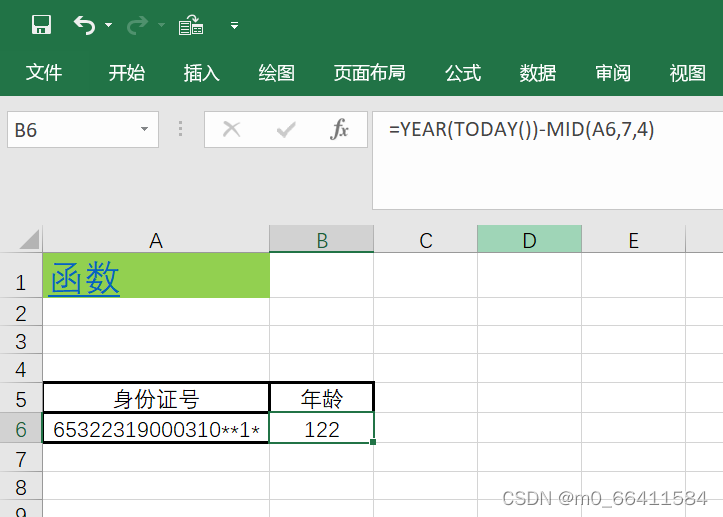Select column D header
Screen dimensions: 723x517
529,239
